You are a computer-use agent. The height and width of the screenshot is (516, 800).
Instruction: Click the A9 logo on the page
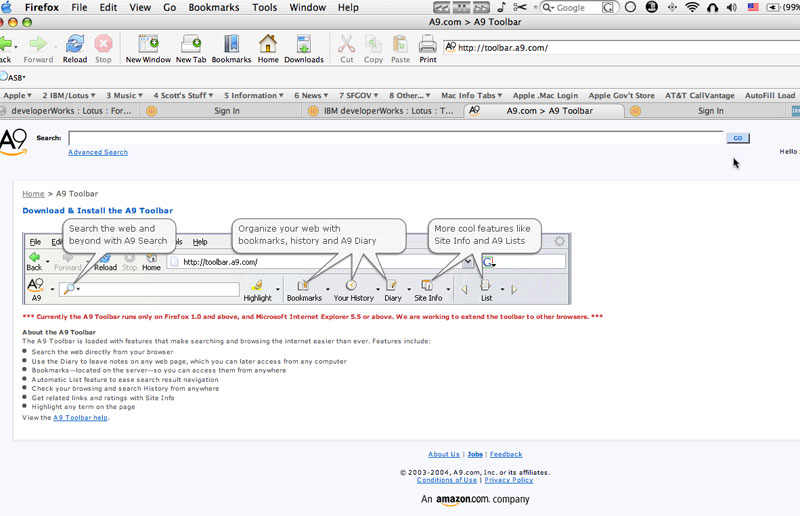[x=13, y=142]
